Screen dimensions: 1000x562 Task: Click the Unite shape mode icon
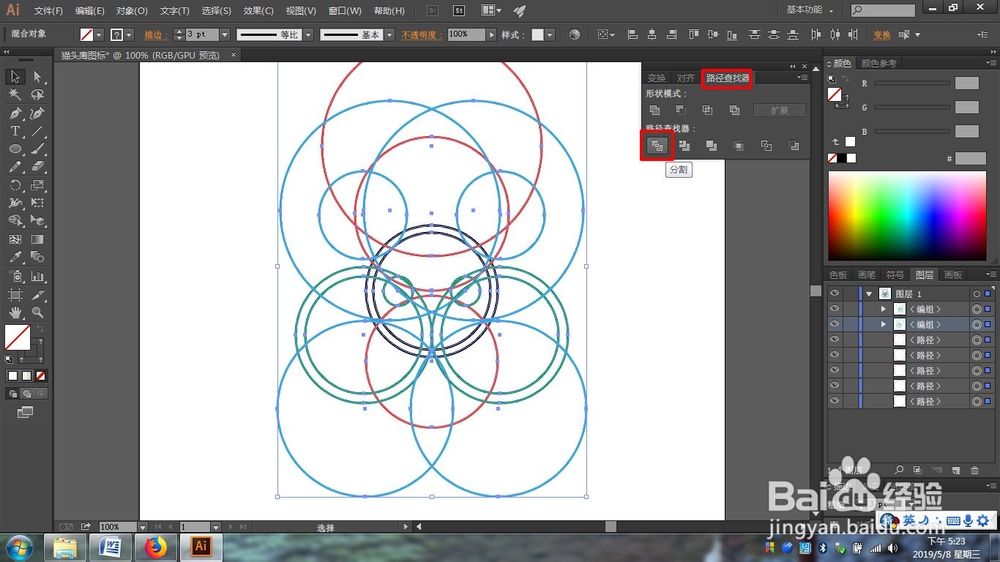[x=654, y=110]
